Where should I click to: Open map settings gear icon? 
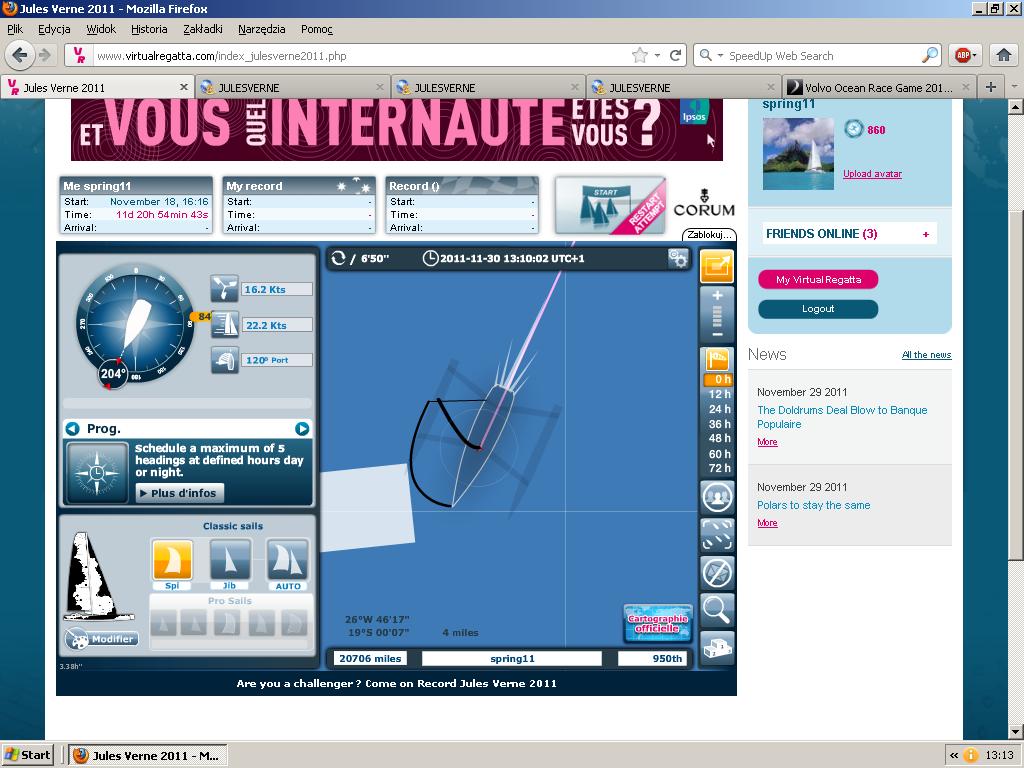point(678,259)
